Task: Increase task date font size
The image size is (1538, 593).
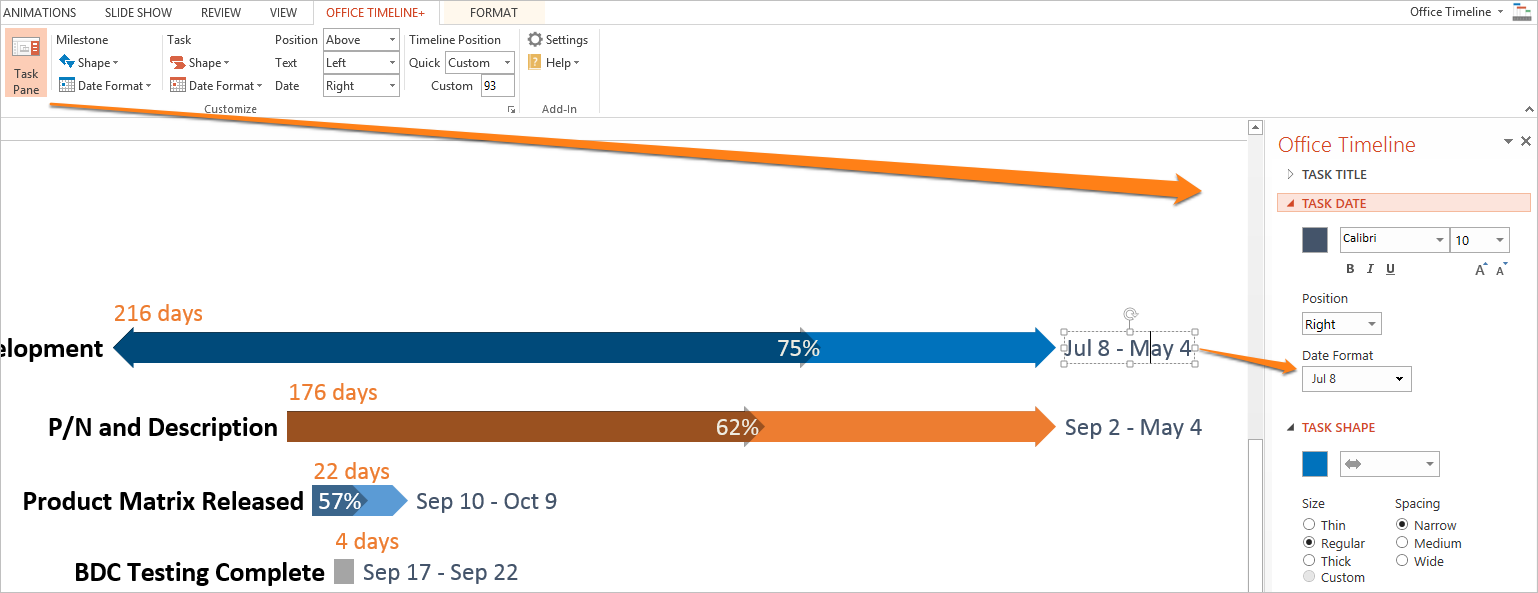Action: pyautogui.click(x=1482, y=269)
